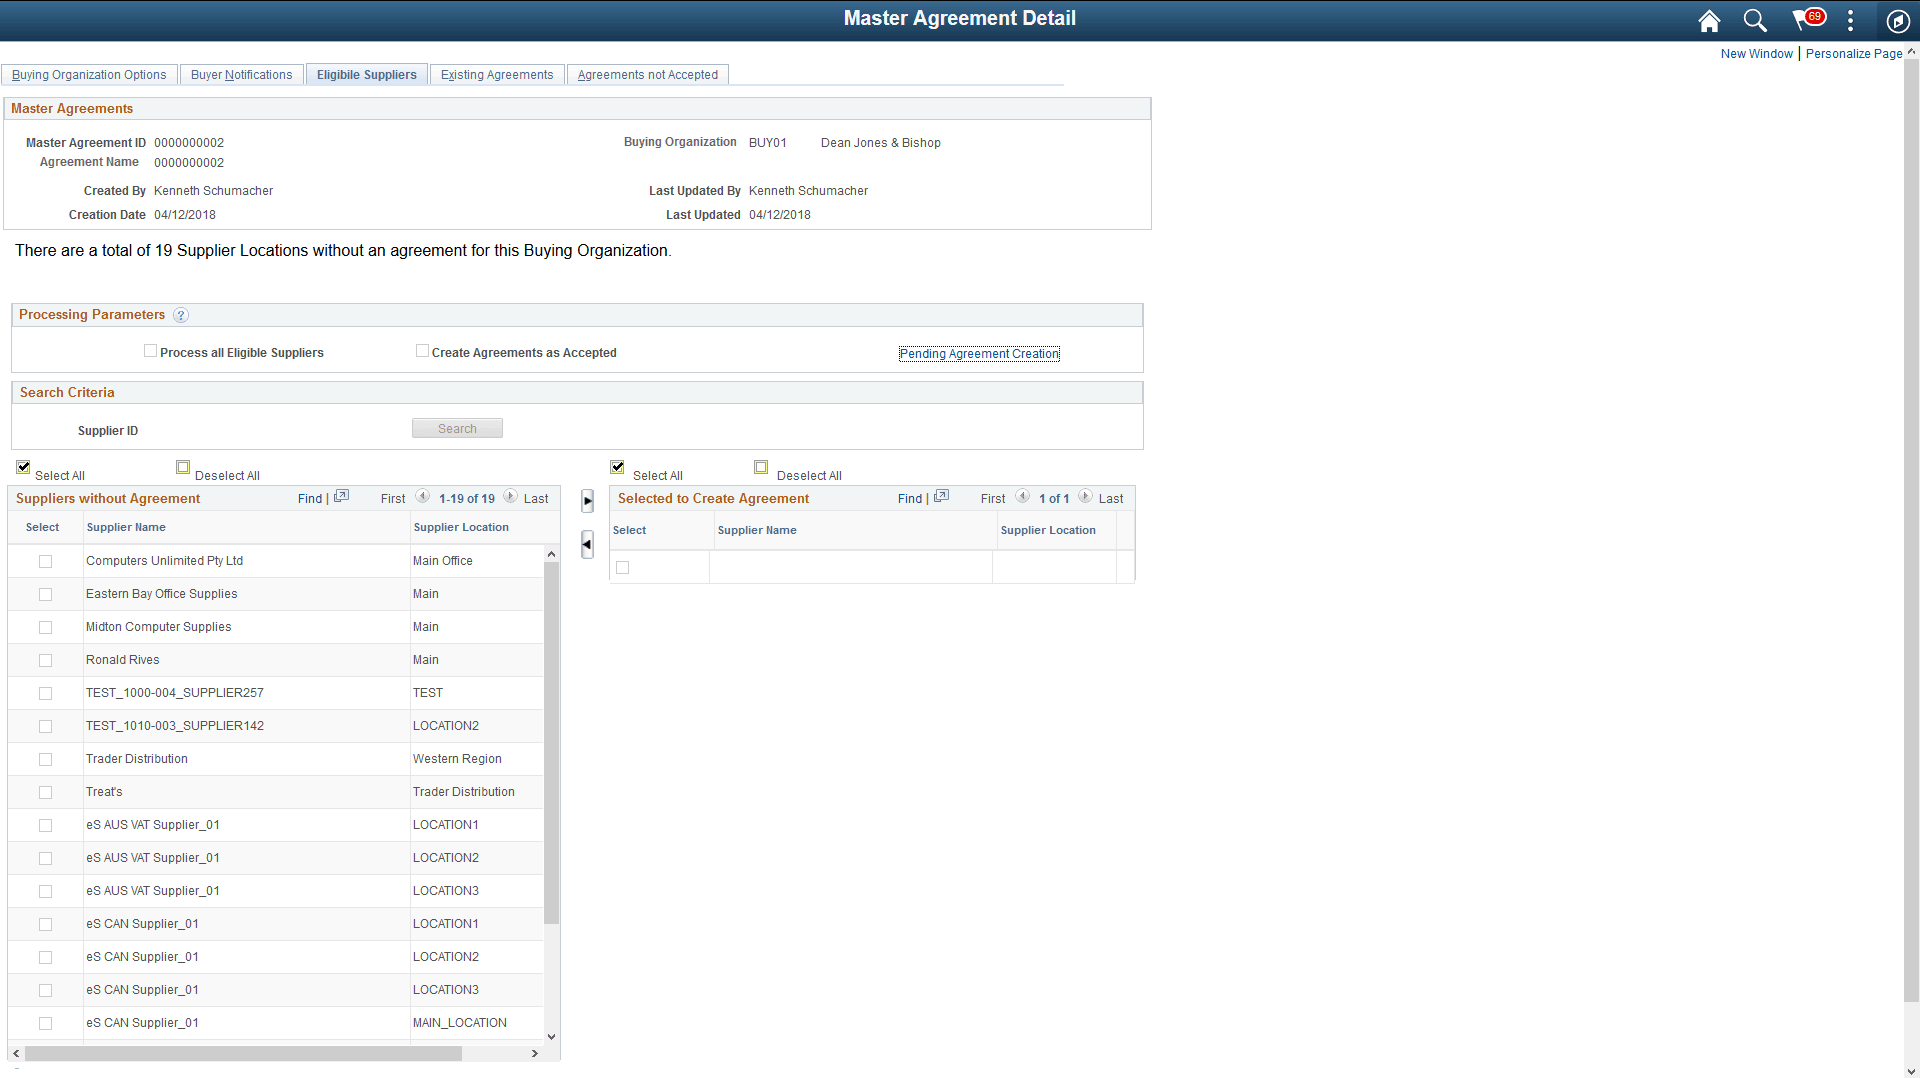Click the Processing Parameters help icon

181,315
